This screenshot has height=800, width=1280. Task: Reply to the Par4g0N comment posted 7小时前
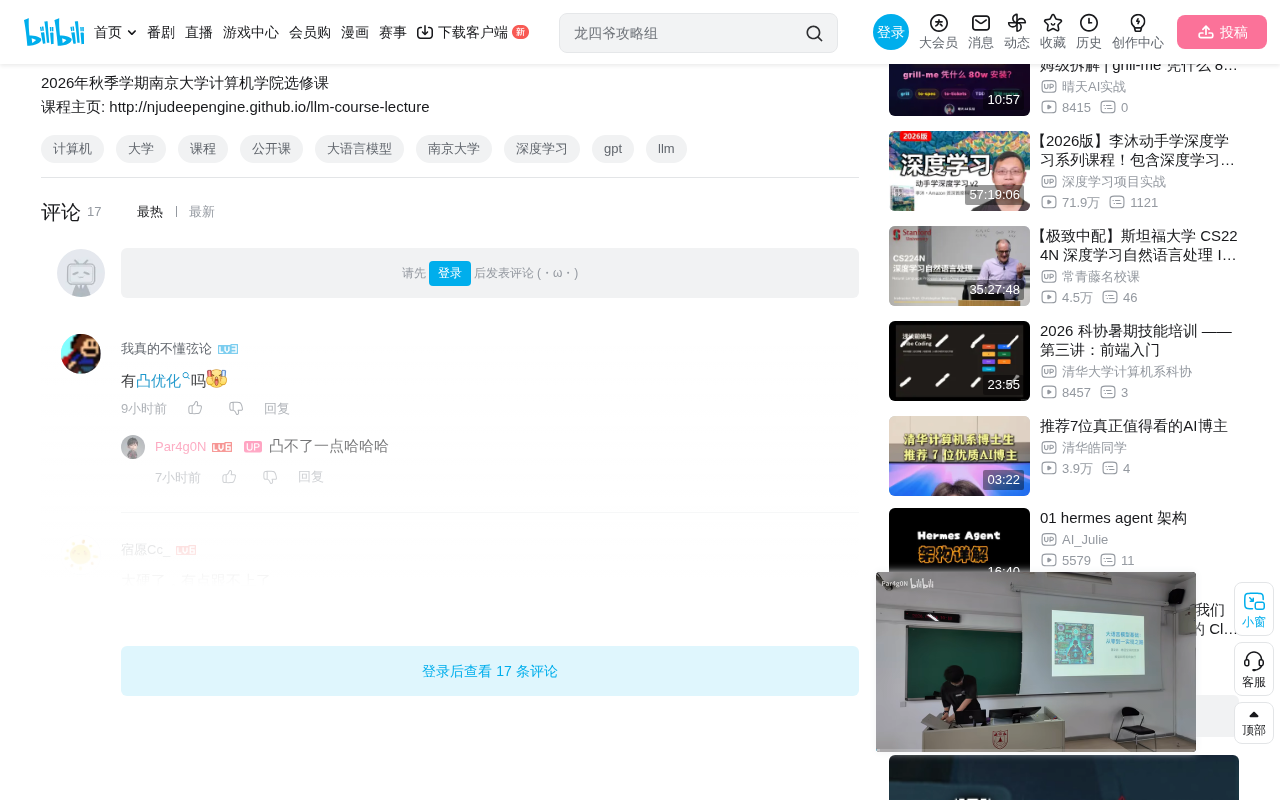(311, 477)
